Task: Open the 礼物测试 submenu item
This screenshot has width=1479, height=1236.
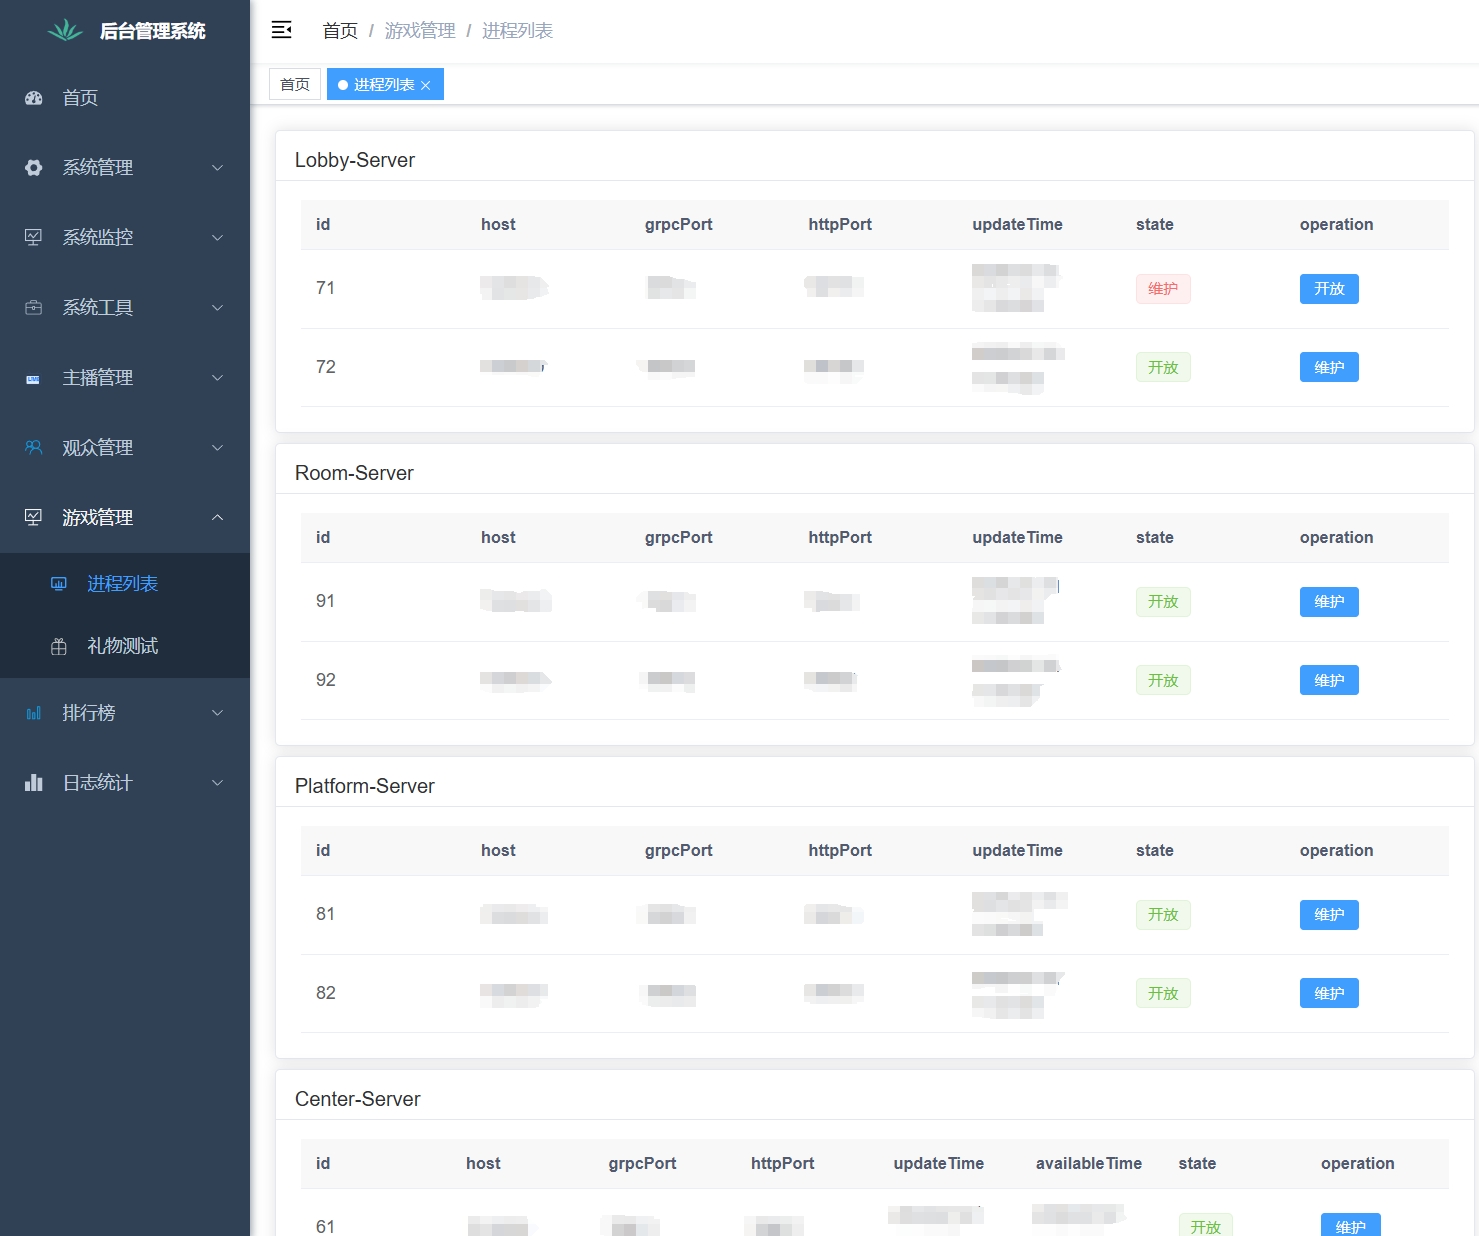Action: [x=125, y=647]
